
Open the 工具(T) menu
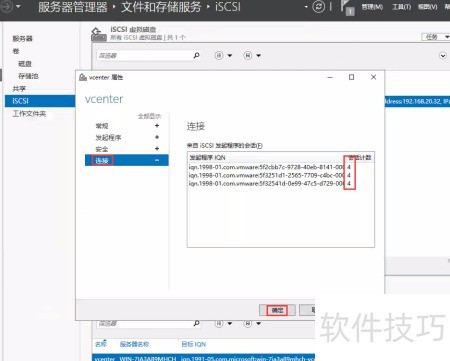coord(401,7)
